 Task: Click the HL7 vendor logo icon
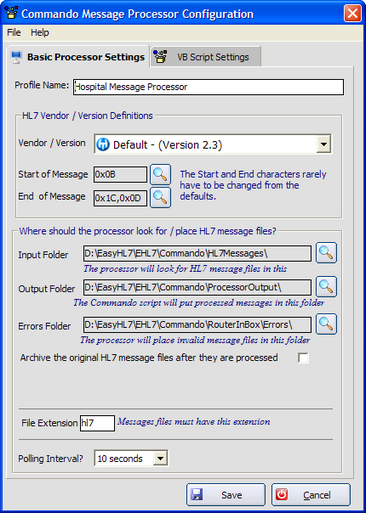click(103, 145)
